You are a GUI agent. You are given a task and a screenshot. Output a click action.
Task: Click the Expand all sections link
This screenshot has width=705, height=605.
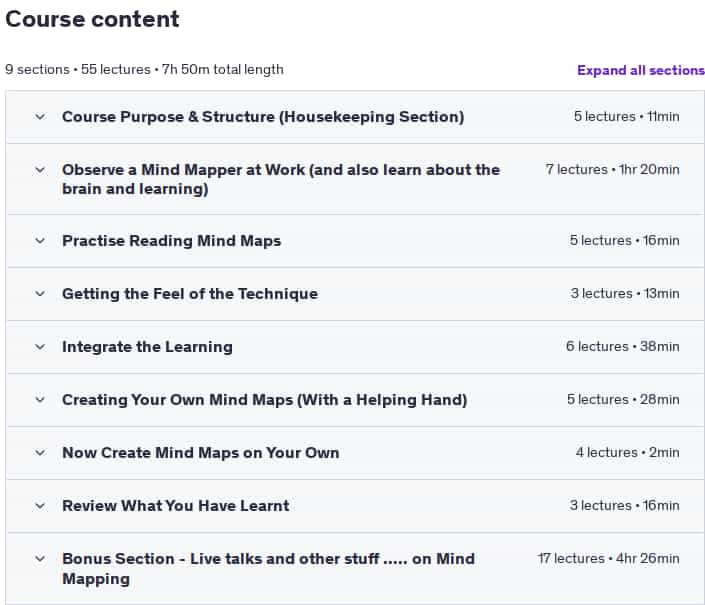click(641, 70)
